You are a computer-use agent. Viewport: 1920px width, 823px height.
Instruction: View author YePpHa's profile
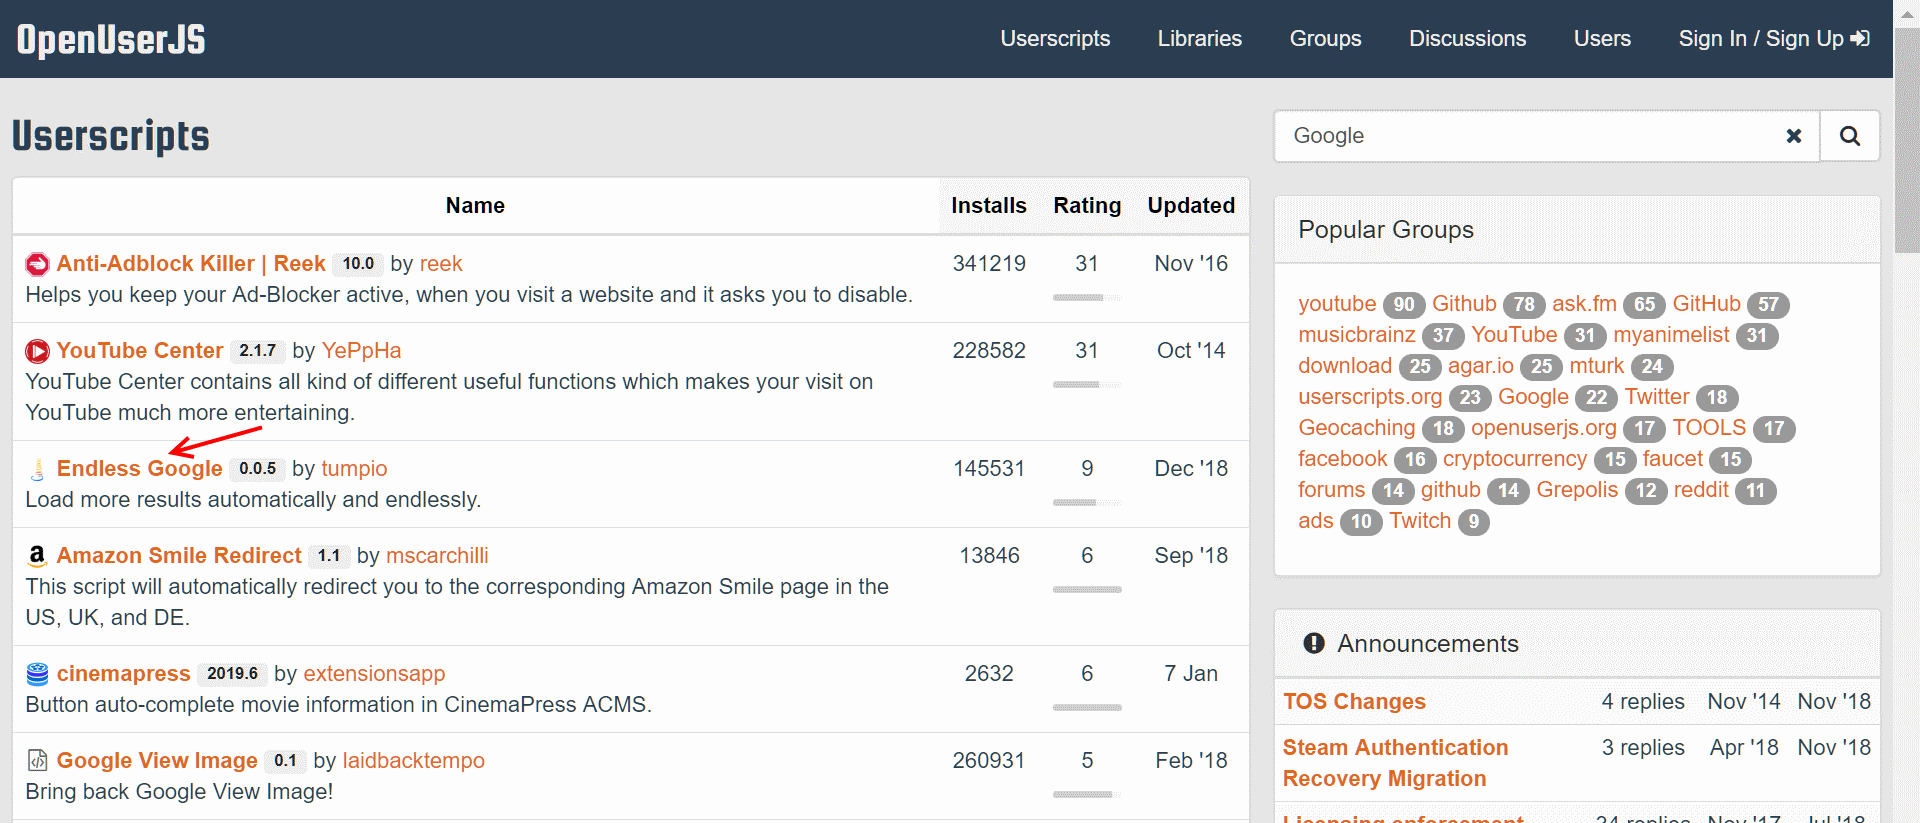pos(361,351)
